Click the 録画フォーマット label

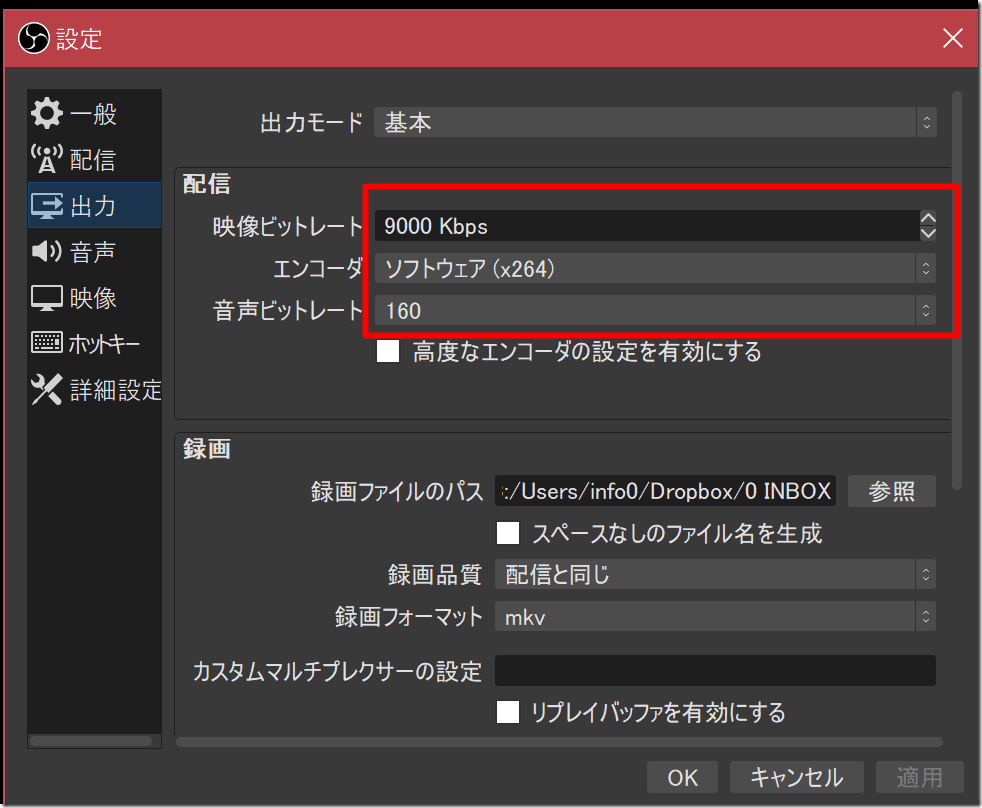[x=408, y=616]
